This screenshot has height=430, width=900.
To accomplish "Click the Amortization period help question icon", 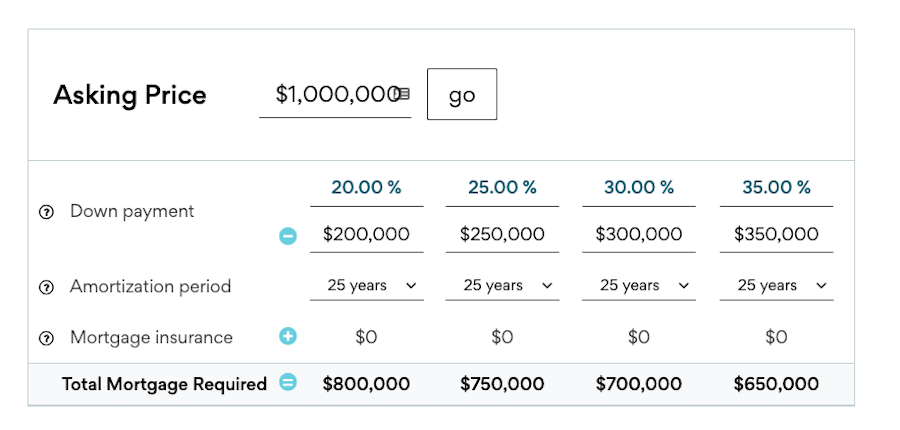I will click(46, 287).
